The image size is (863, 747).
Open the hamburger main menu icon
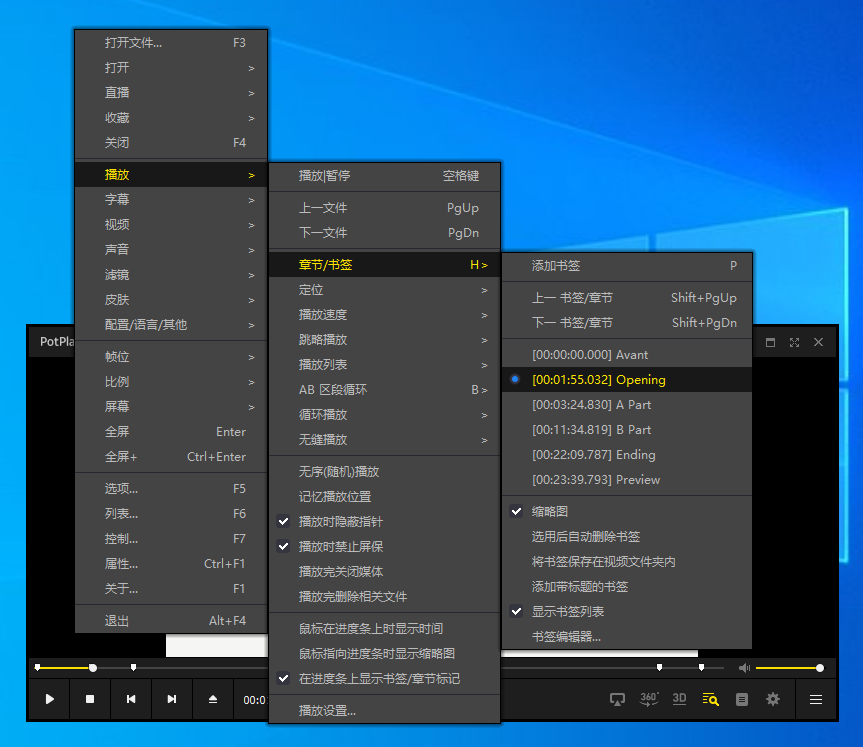click(x=816, y=699)
